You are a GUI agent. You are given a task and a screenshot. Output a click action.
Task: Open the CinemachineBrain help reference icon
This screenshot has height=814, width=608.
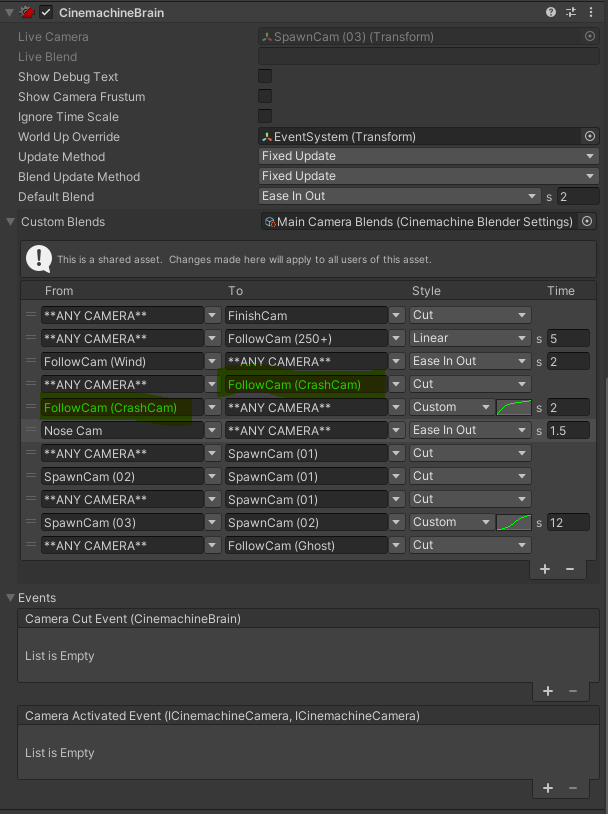coord(551,13)
